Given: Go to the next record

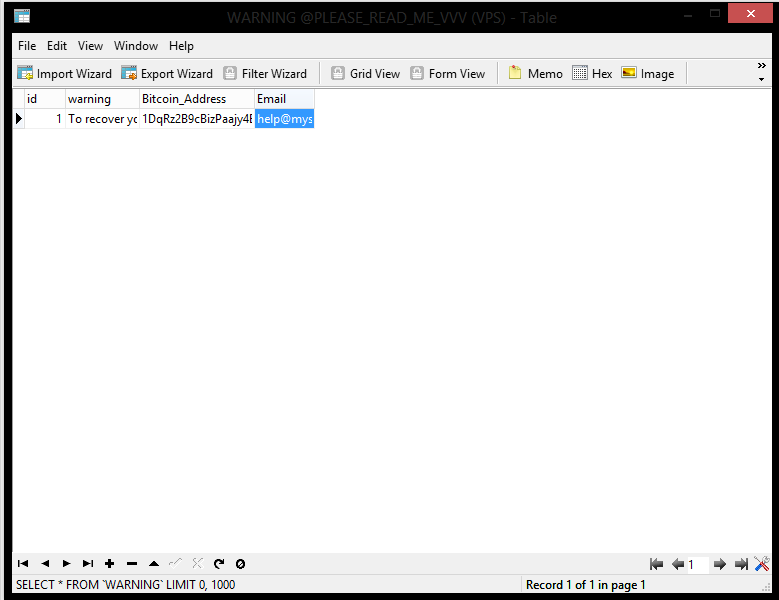Looking at the screenshot, I should [66, 564].
